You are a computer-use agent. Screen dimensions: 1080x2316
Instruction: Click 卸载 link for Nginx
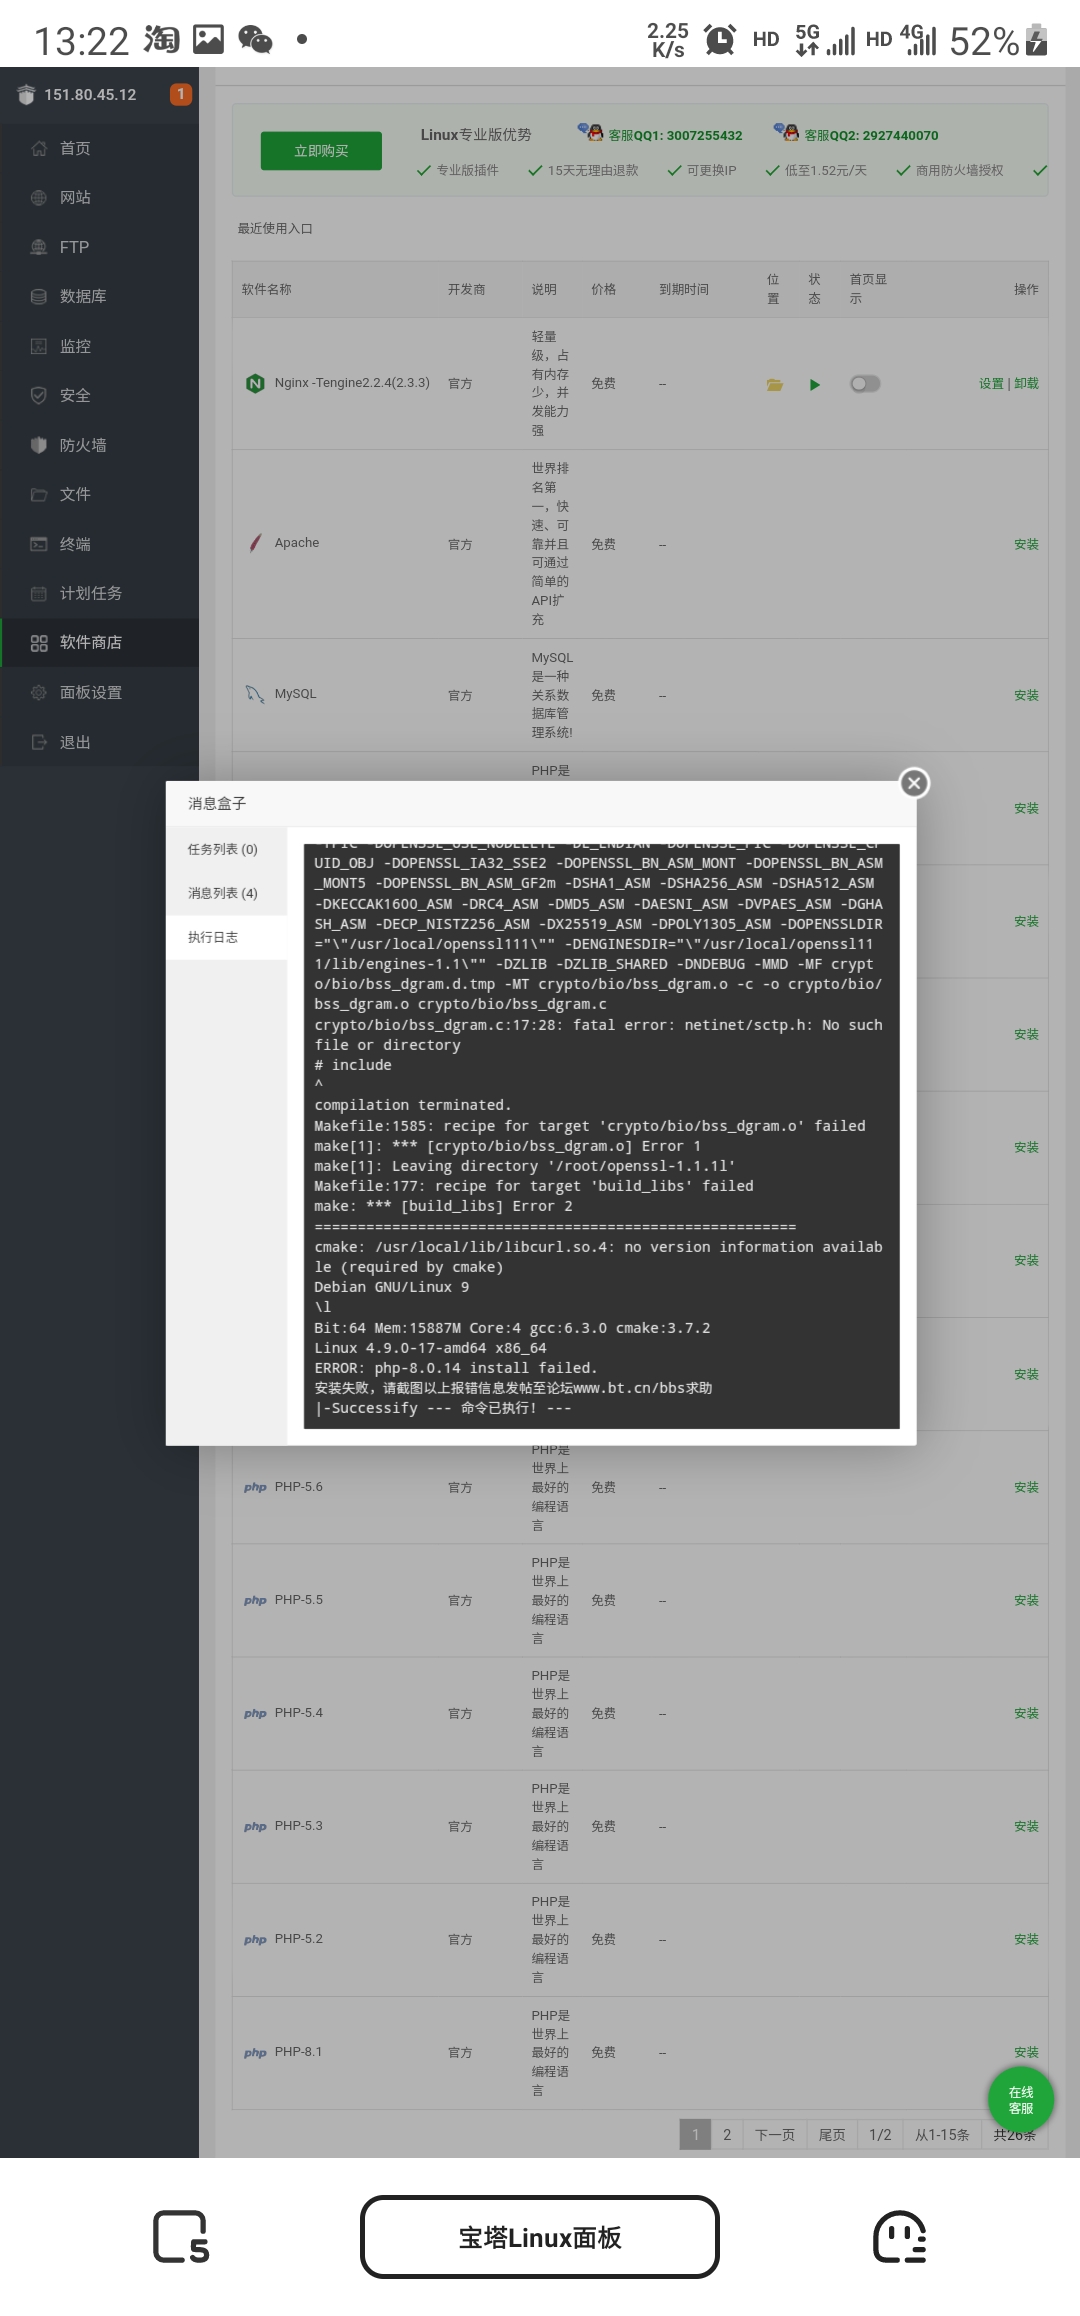(x=1027, y=384)
